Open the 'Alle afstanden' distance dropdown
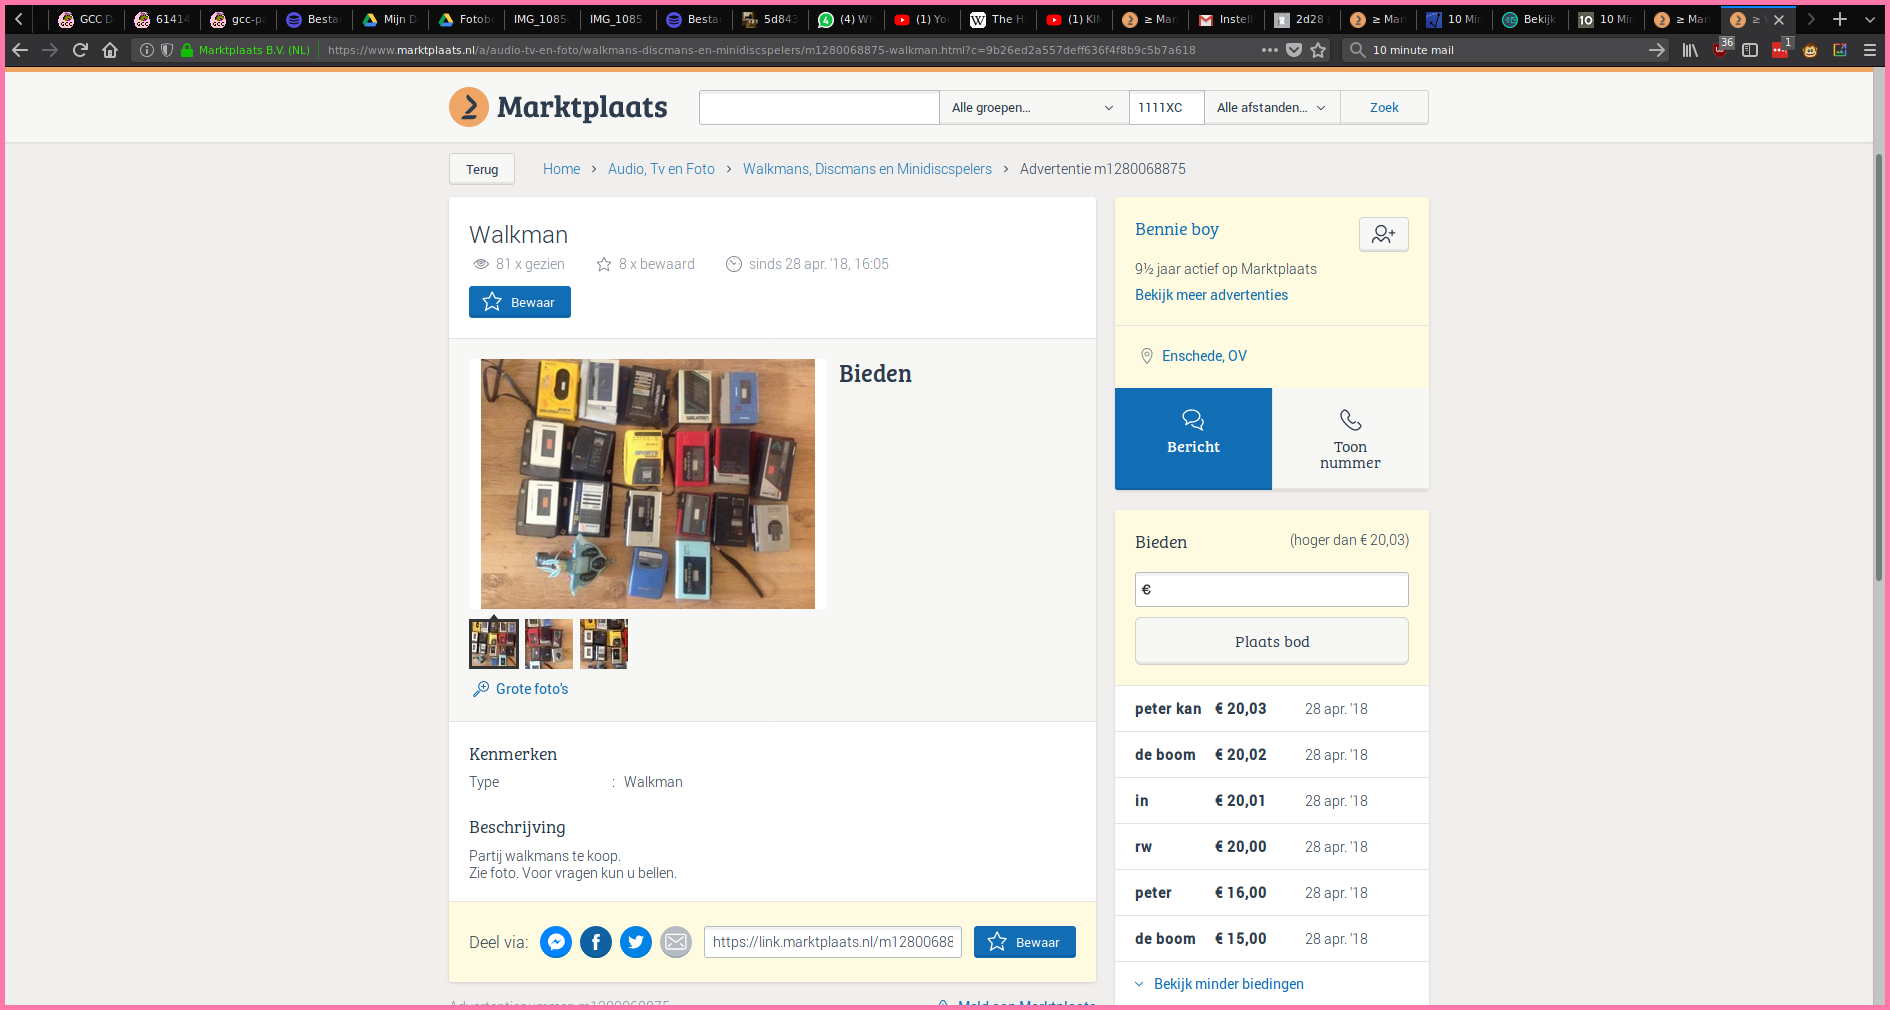The image size is (1890, 1010). click(x=1271, y=108)
